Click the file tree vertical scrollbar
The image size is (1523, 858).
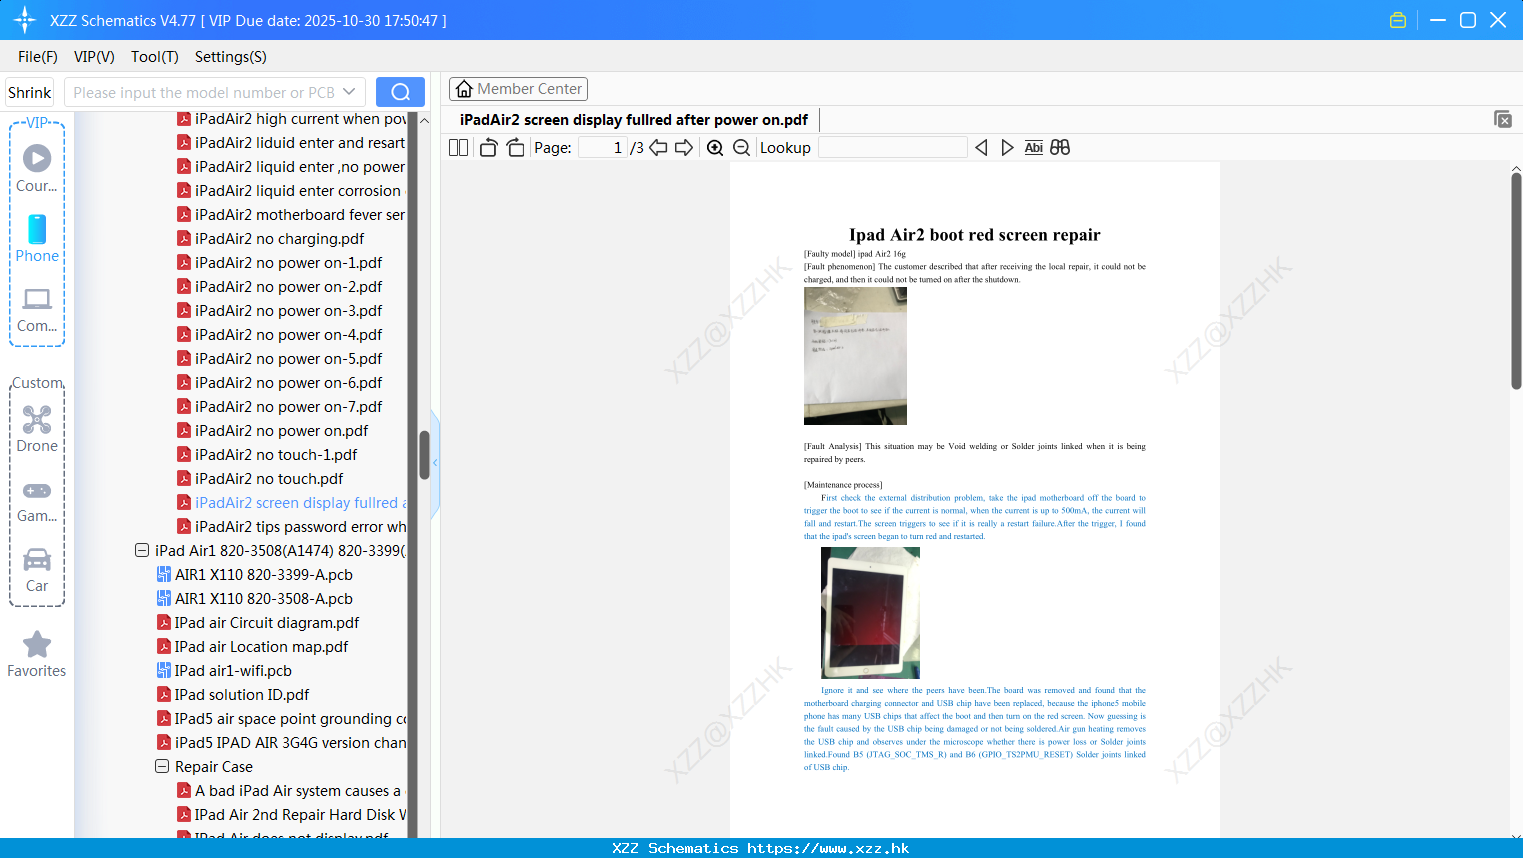(424, 455)
